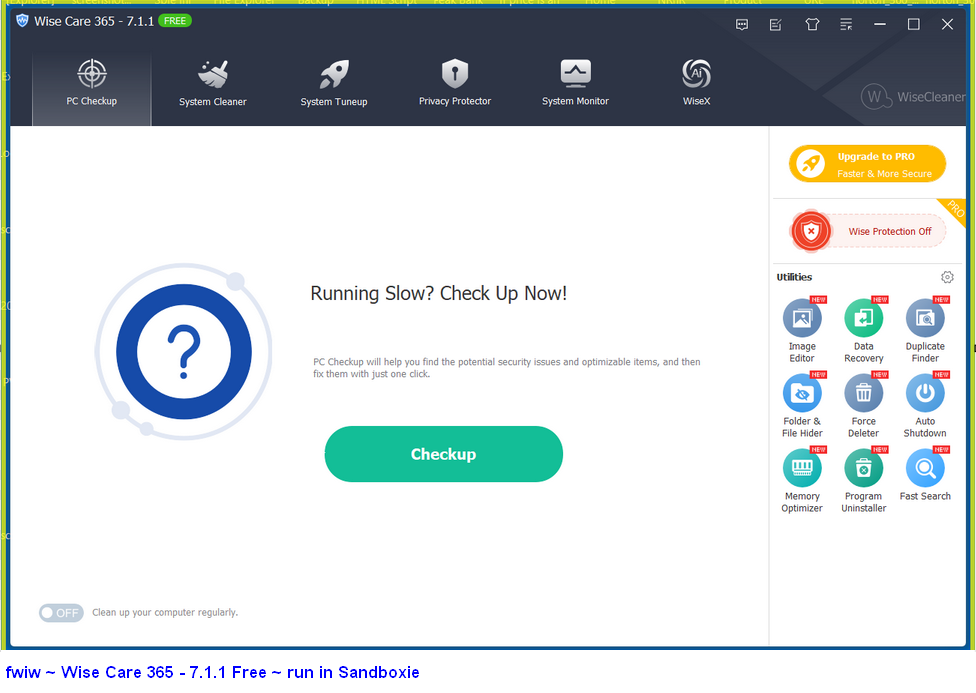Launch the Data Recovery utility
Viewport: 976px width, 693px height.
(863, 319)
